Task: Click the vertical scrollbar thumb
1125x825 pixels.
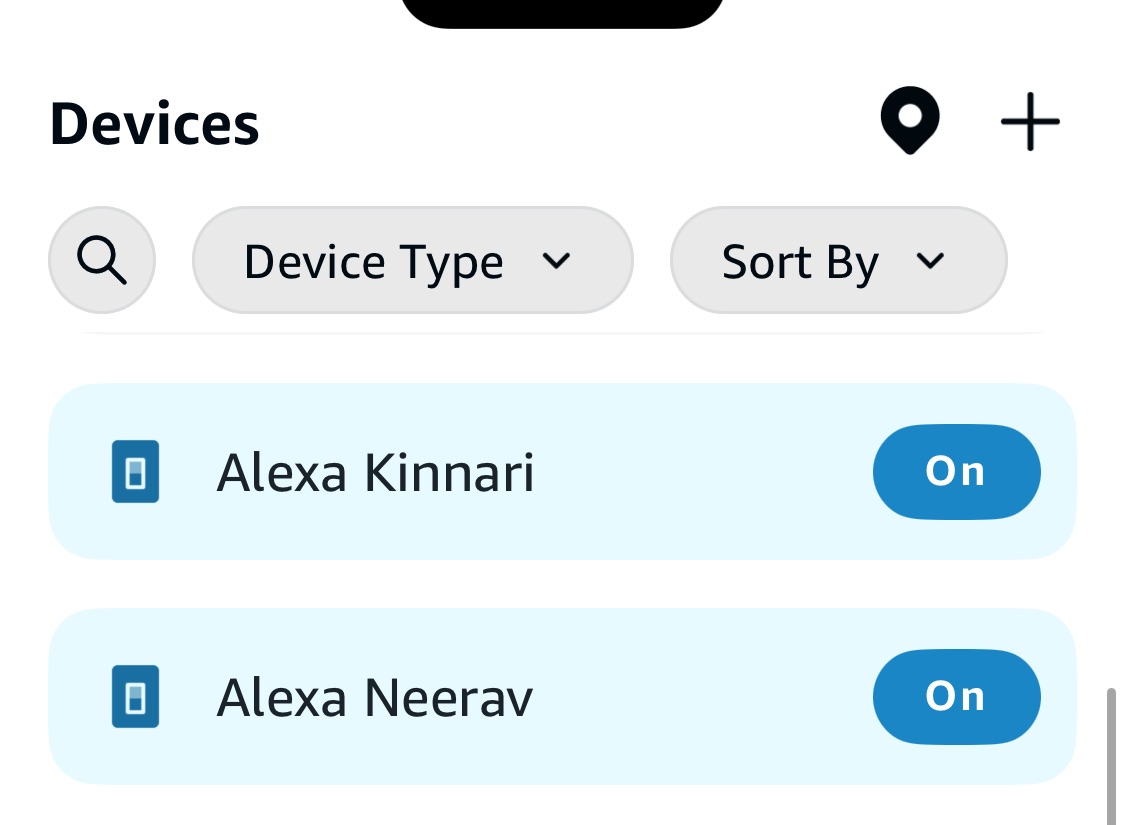Action: (x=1111, y=756)
